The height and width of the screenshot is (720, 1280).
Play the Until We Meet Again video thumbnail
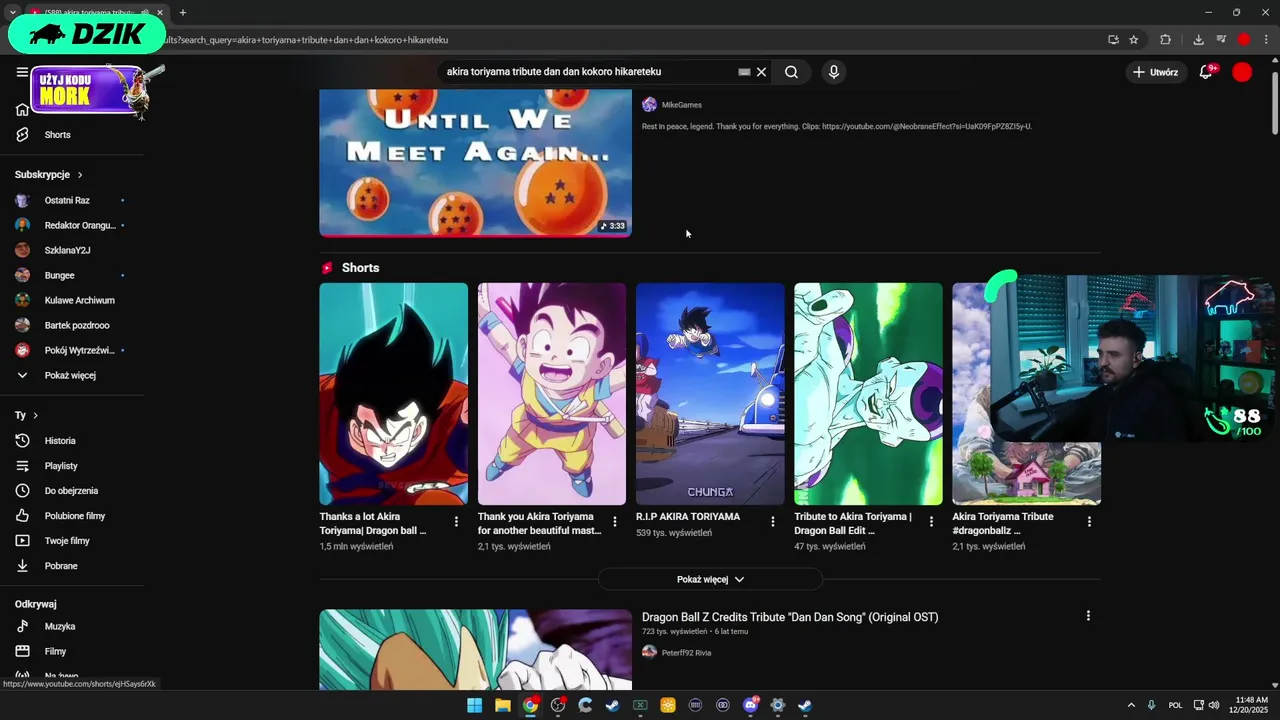(x=475, y=163)
